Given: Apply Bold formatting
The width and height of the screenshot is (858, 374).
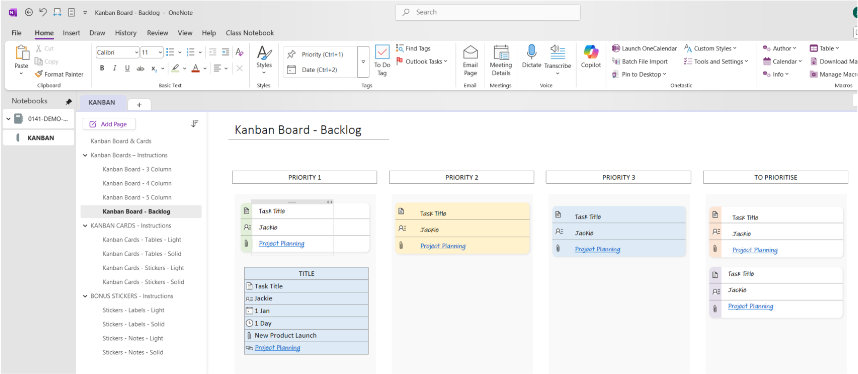Looking at the screenshot, I should point(102,68).
